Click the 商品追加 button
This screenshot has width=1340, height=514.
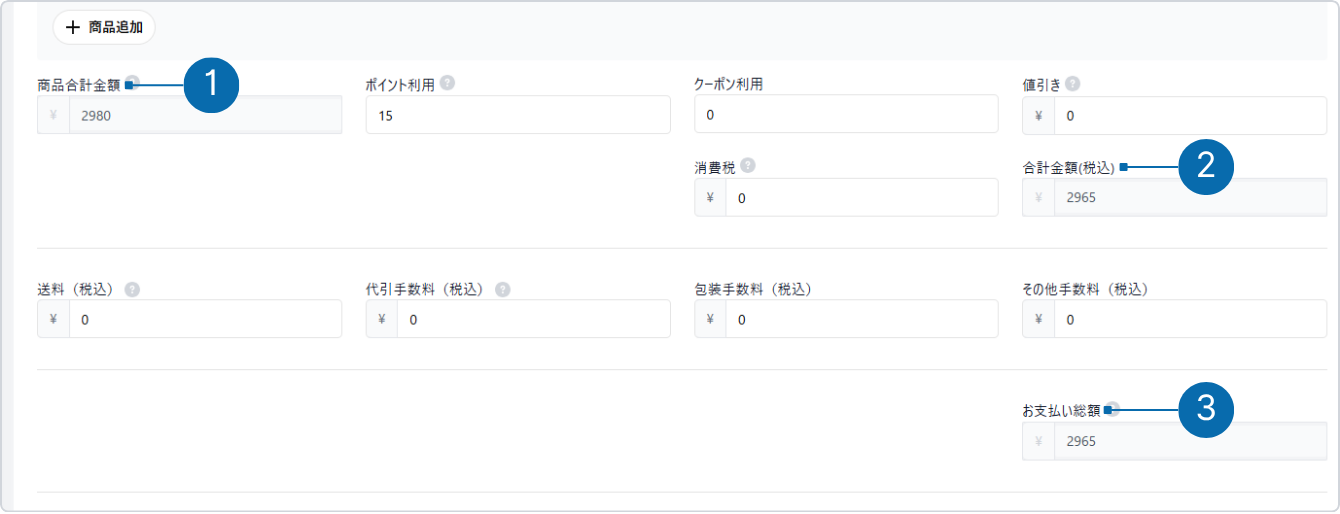[x=104, y=28]
